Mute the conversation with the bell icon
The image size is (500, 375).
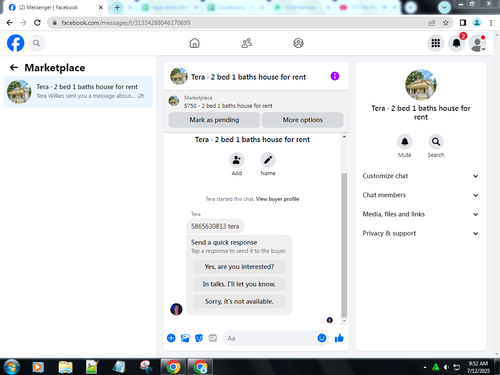(x=405, y=142)
